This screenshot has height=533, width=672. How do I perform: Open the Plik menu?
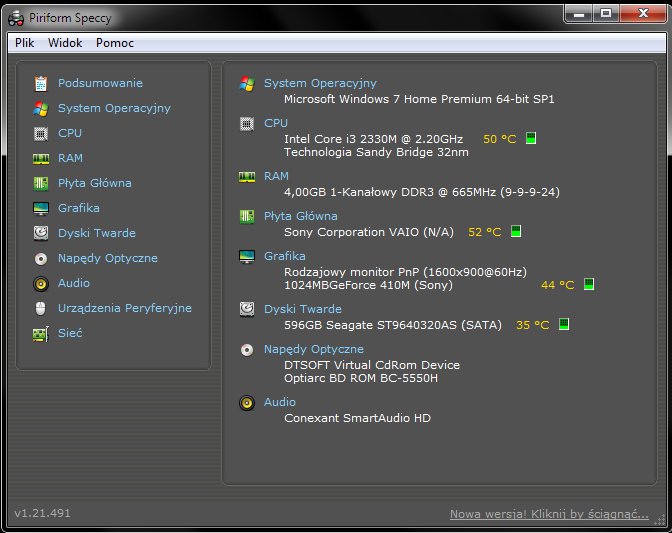tap(24, 43)
